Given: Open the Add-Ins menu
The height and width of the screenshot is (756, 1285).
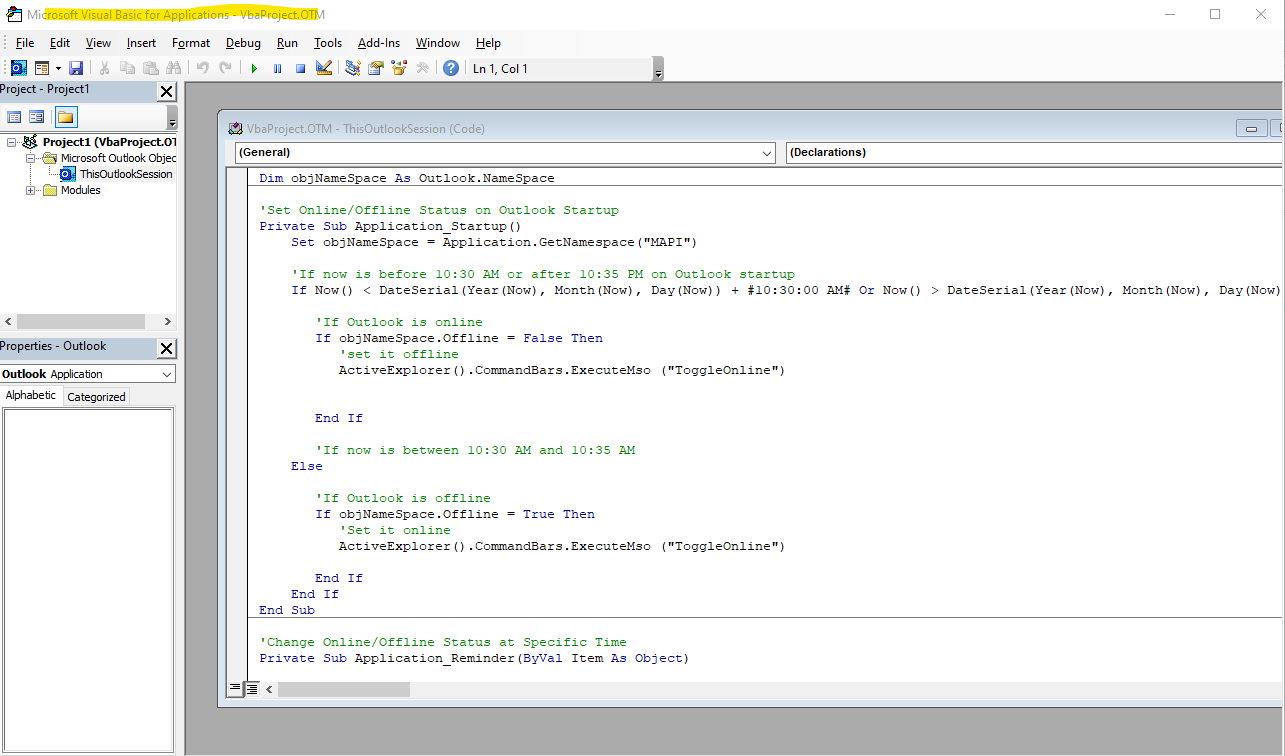Looking at the screenshot, I should [x=379, y=43].
